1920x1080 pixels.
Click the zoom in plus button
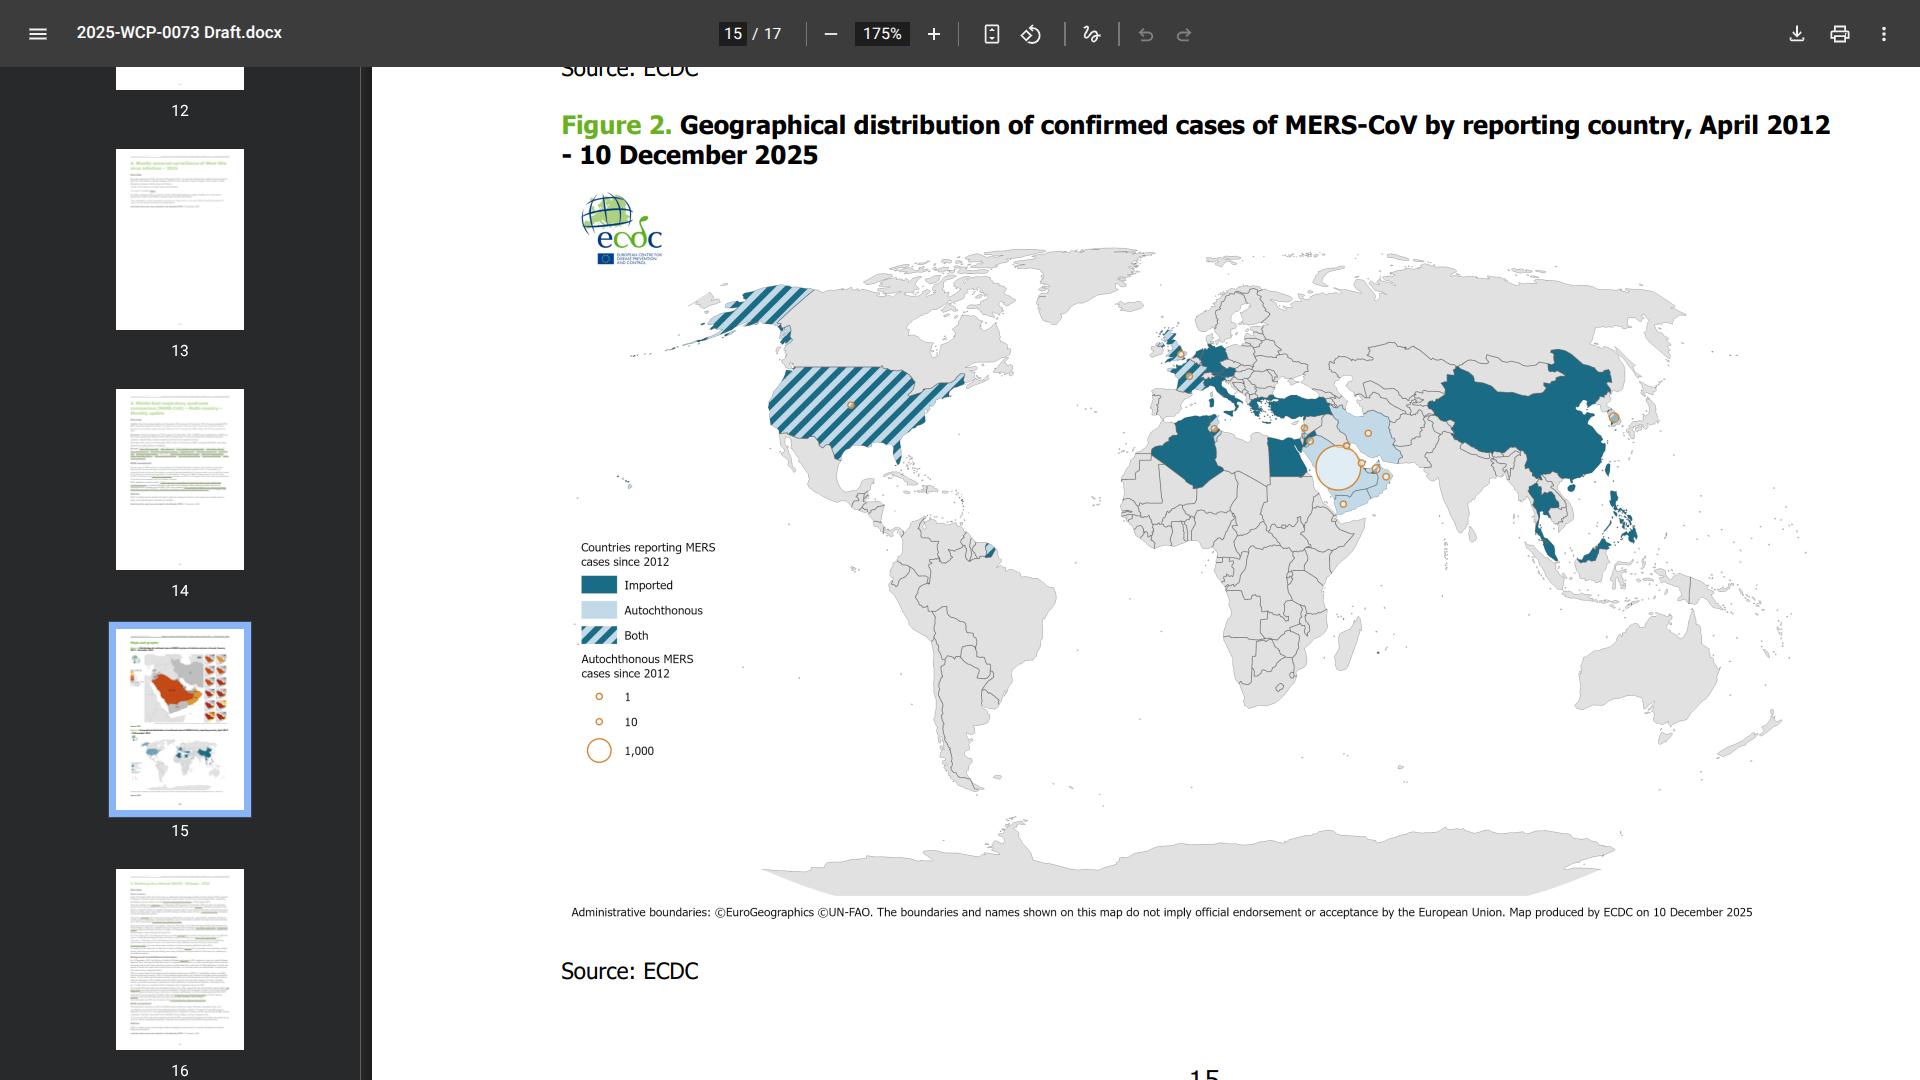tap(934, 34)
